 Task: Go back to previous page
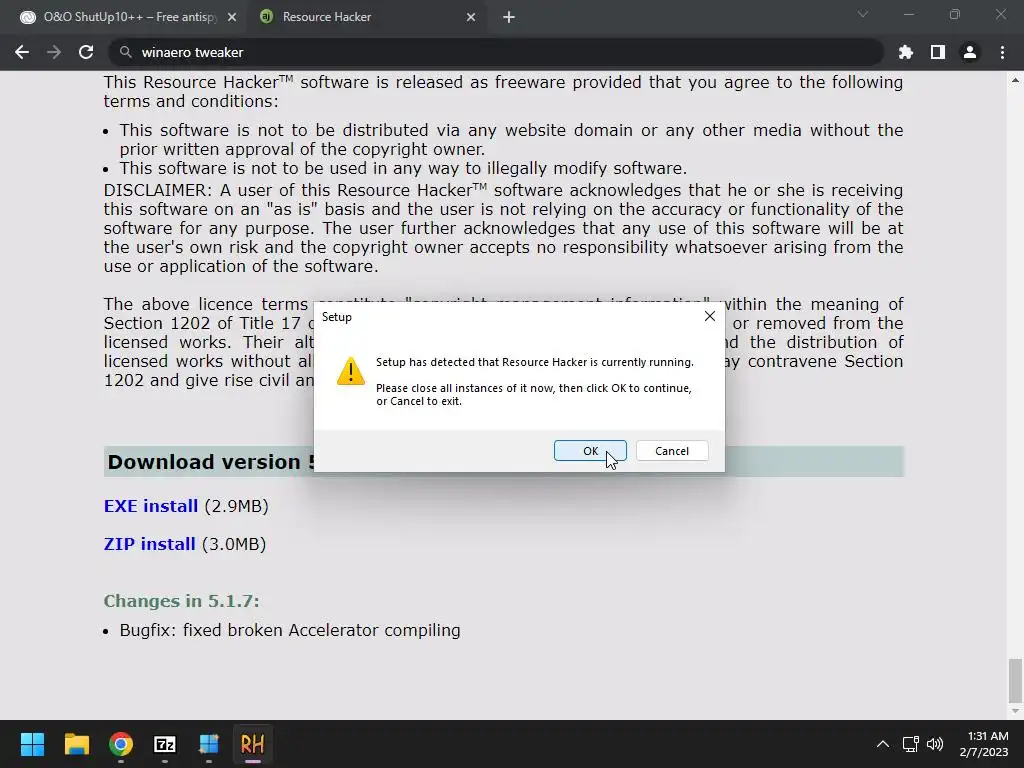[22, 52]
